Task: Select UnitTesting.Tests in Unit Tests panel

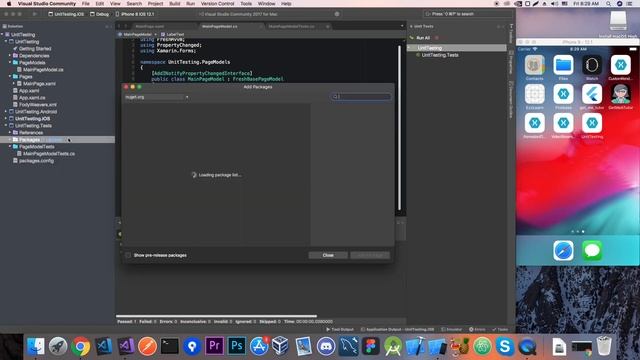Action: 440,55
